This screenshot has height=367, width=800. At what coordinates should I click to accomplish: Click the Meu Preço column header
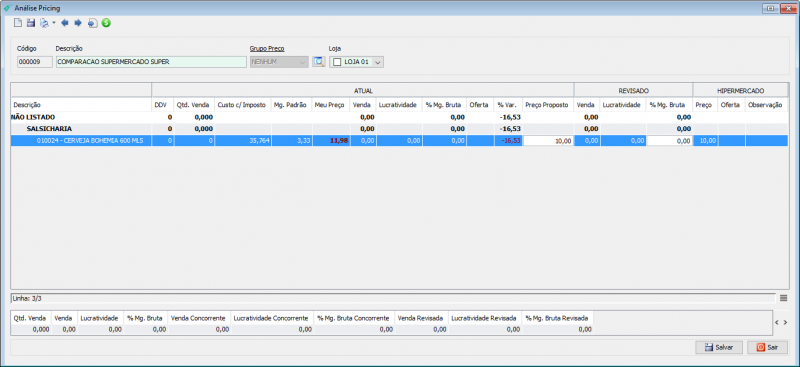coord(331,105)
